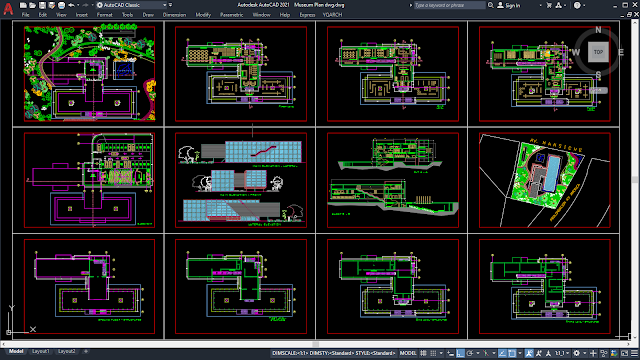The image size is (640, 360).
Task: Click the Redo arrow icon
Action: tap(85, 5)
